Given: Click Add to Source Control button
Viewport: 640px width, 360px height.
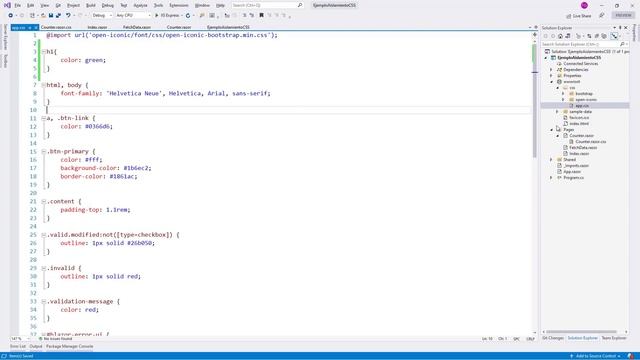Looking at the screenshot, I should [x=596, y=356].
